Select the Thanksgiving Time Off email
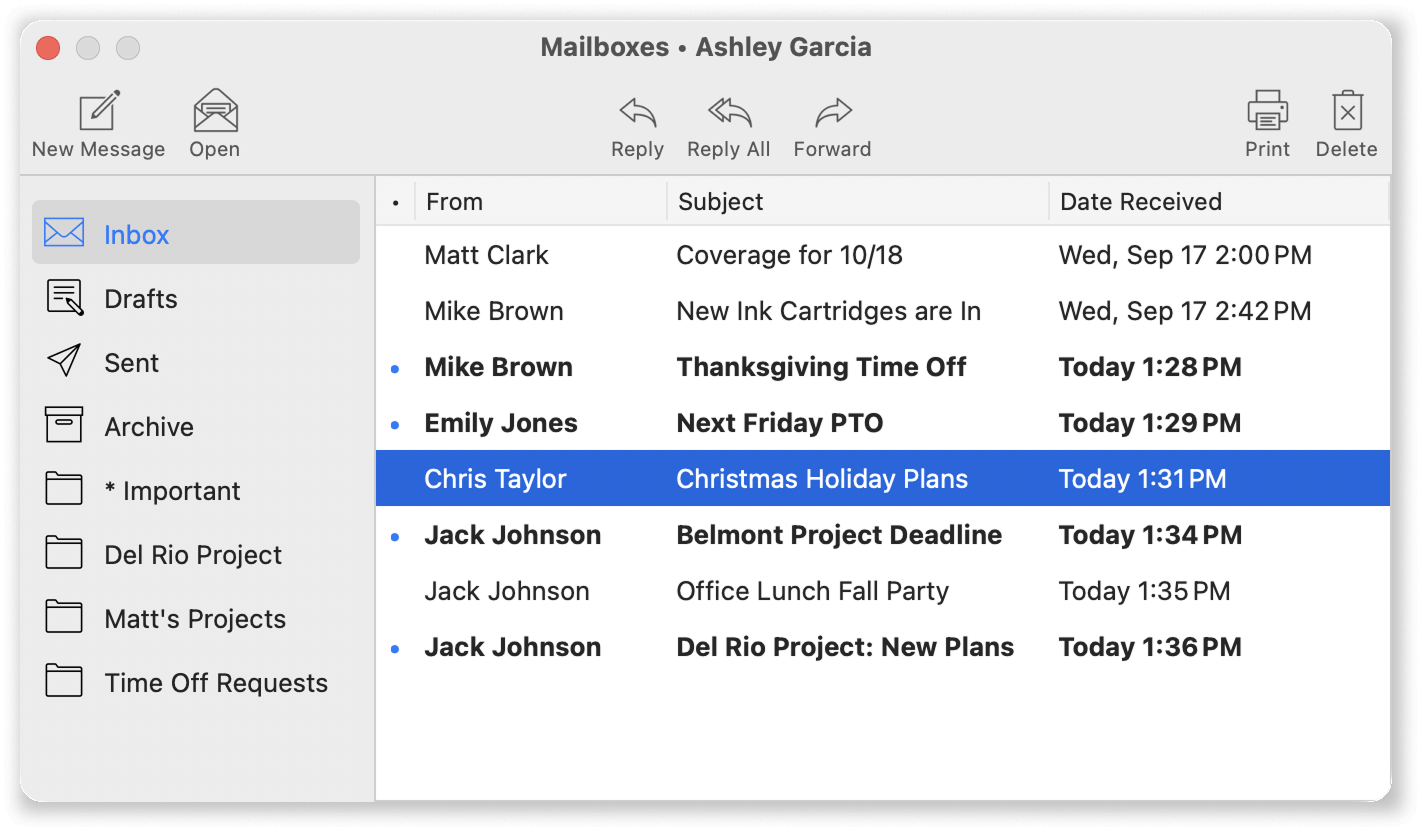The image size is (1422, 832). (x=820, y=367)
